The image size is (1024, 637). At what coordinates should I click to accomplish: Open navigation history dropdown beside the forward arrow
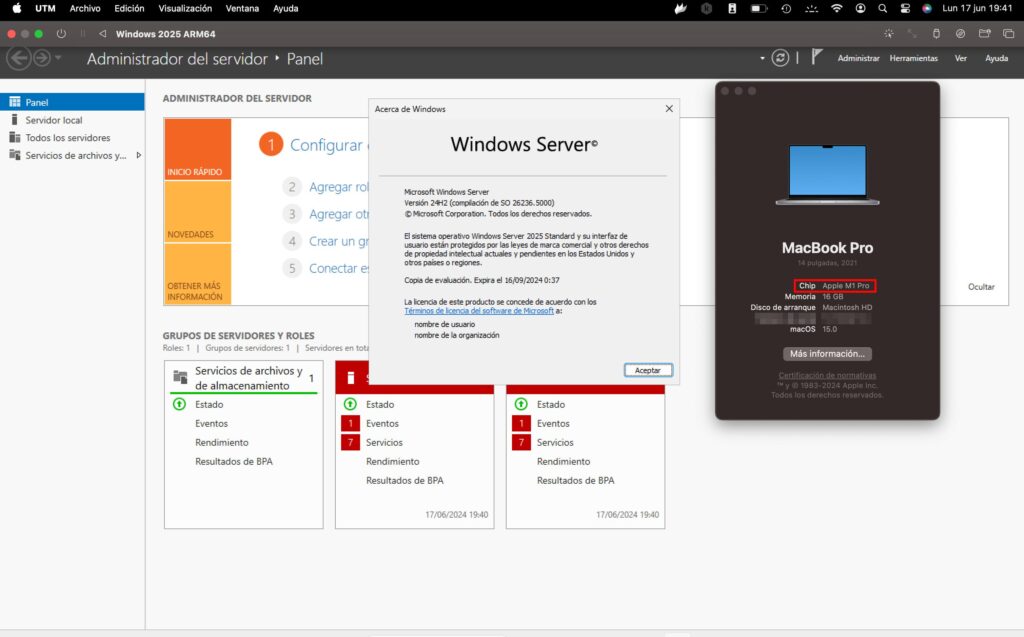coord(58,57)
